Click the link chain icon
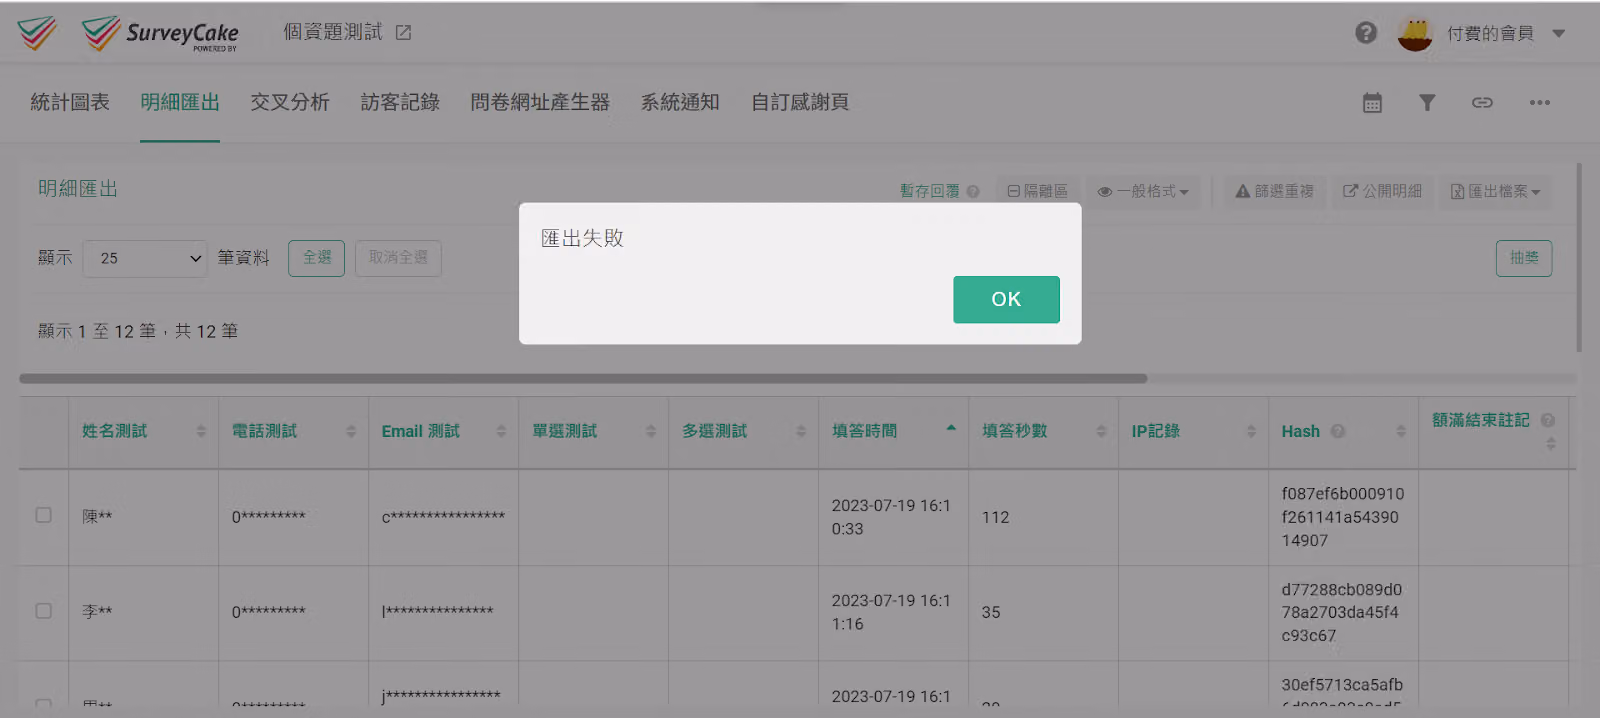Viewport: 1600px width, 718px height. point(1482,102)
